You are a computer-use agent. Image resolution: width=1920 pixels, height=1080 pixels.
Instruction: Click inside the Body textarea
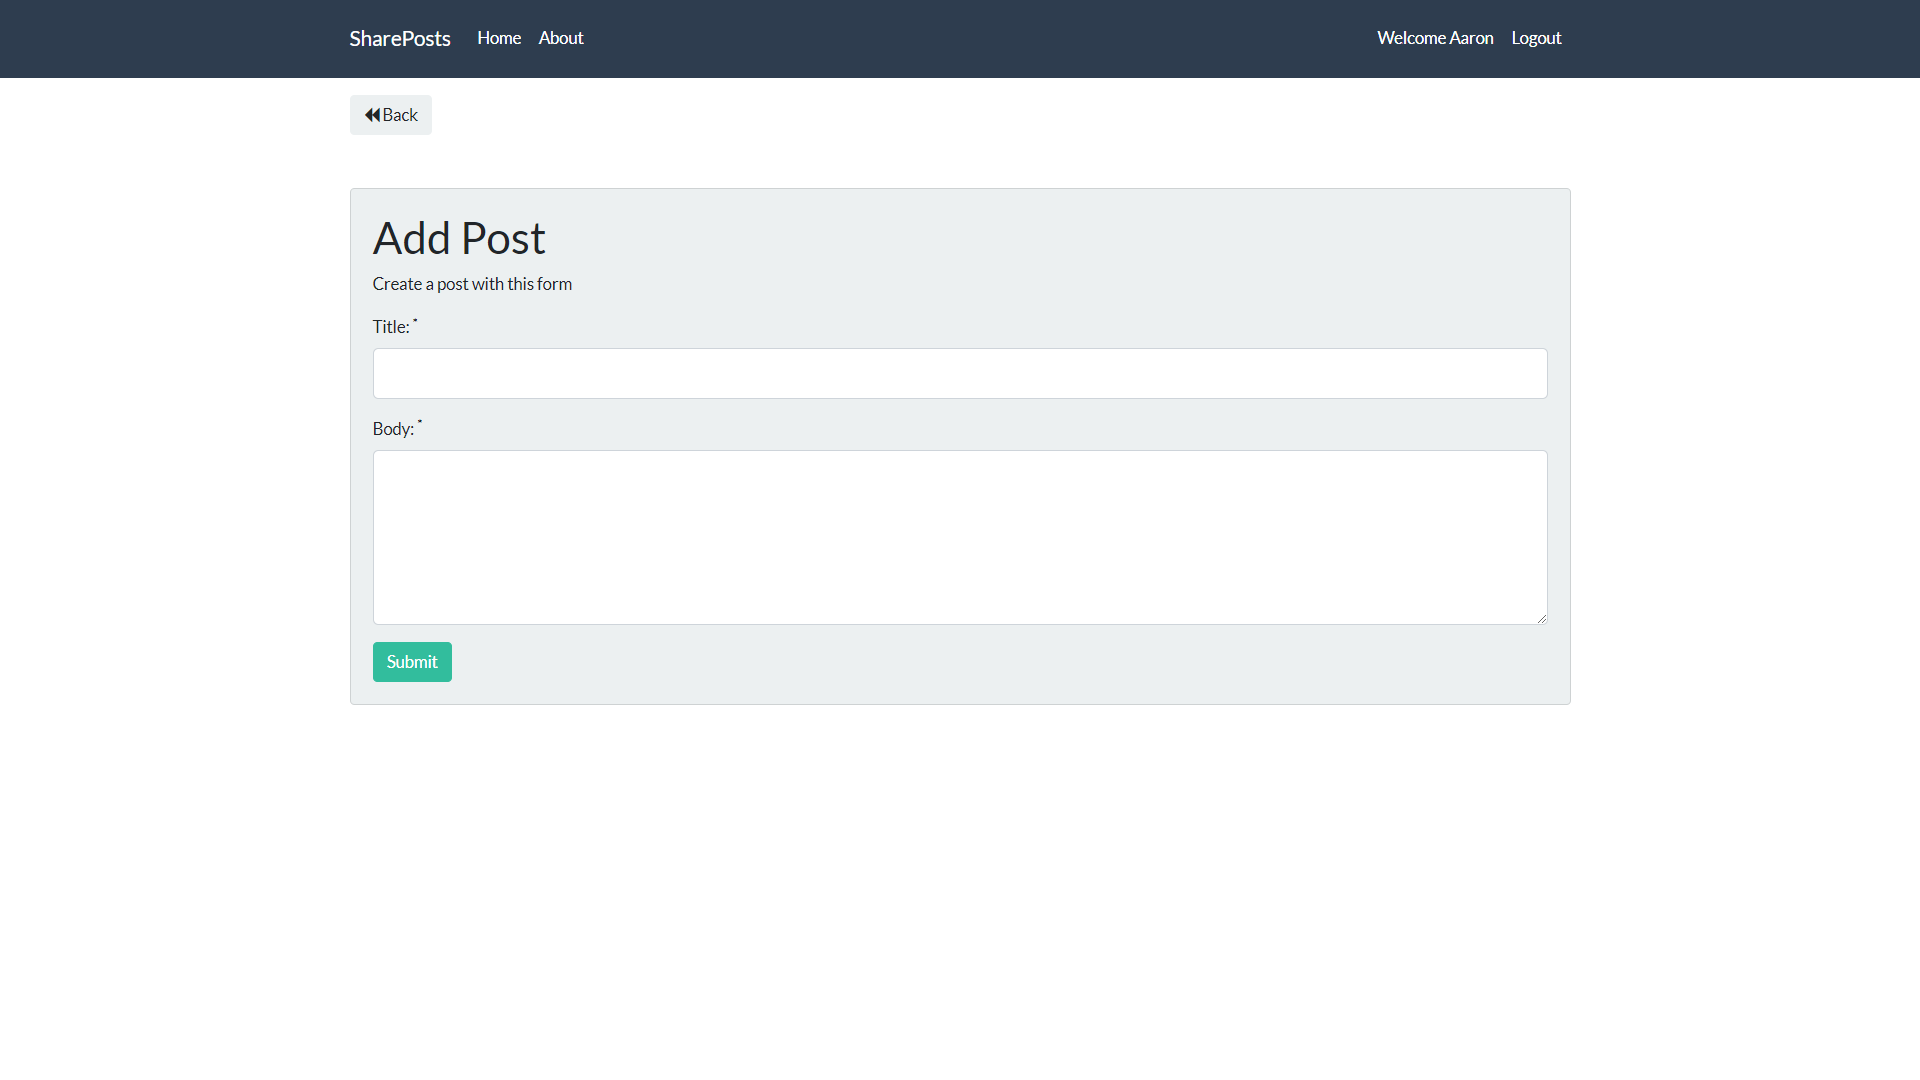[960, 537]
